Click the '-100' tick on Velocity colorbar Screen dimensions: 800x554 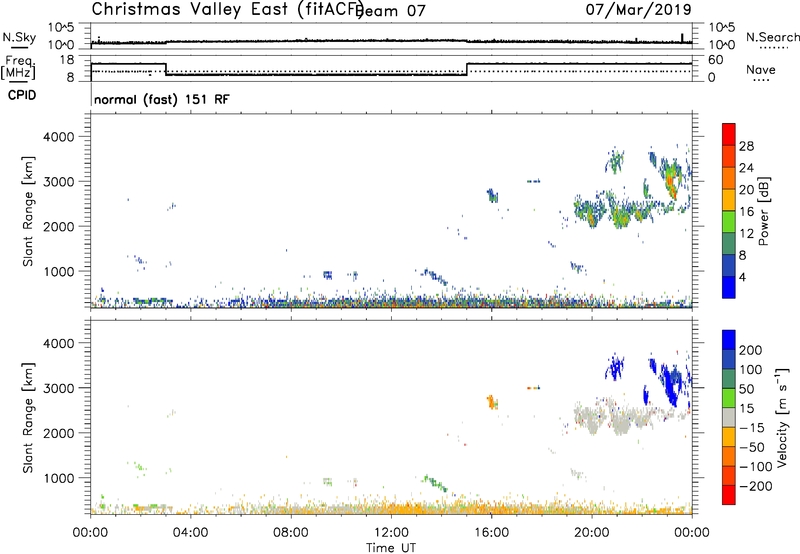pos(756,466)
